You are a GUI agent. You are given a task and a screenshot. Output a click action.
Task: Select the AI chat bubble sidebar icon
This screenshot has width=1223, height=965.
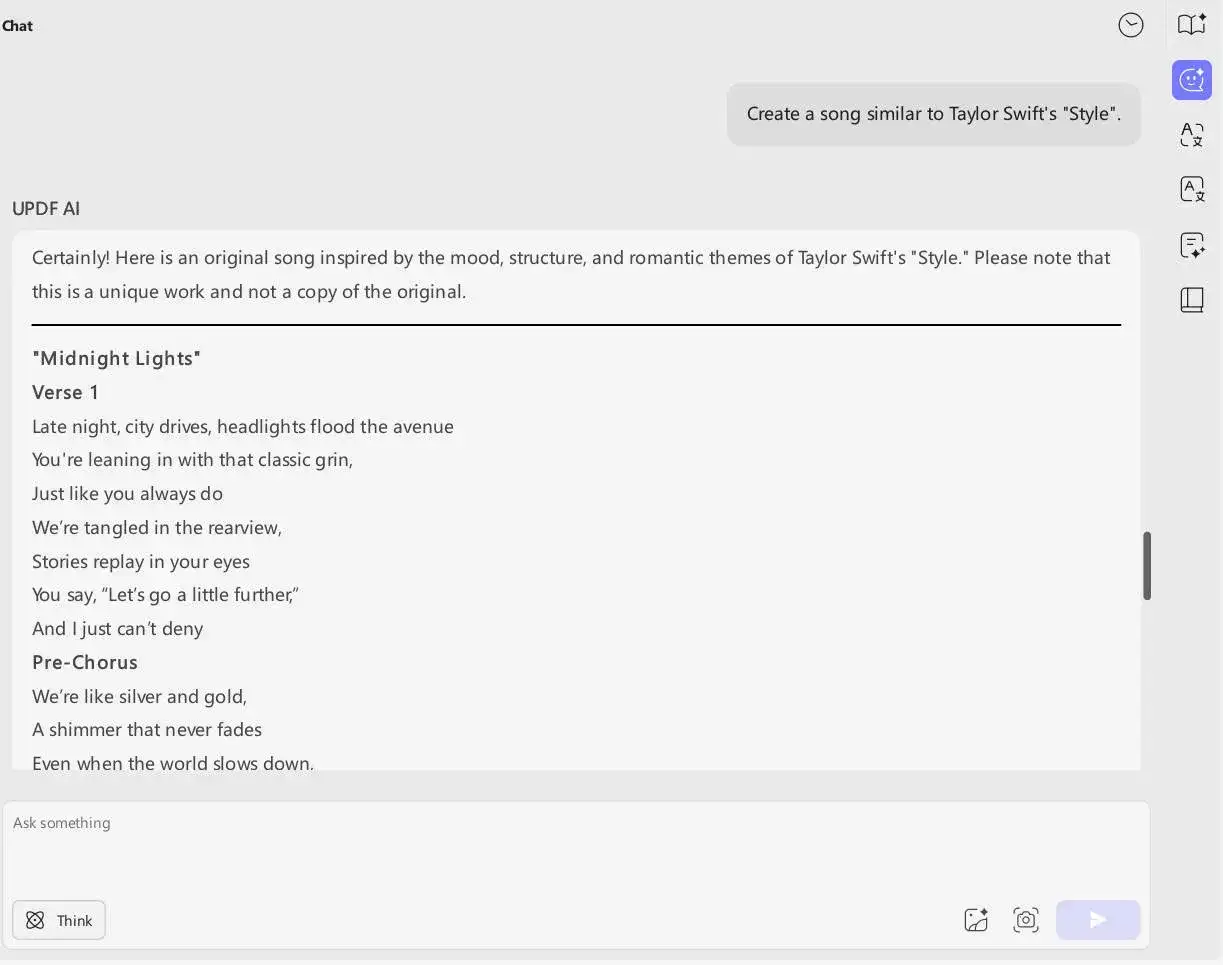pos(1191,80)
